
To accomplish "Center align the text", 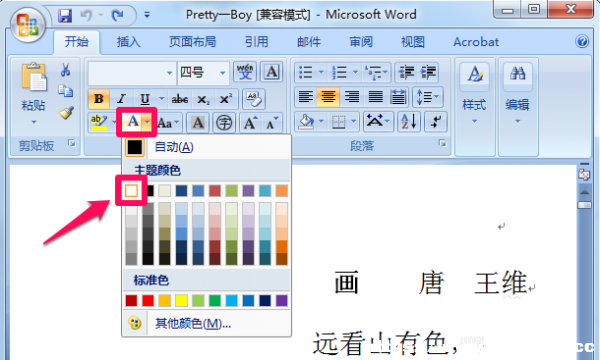I will 328,96.
